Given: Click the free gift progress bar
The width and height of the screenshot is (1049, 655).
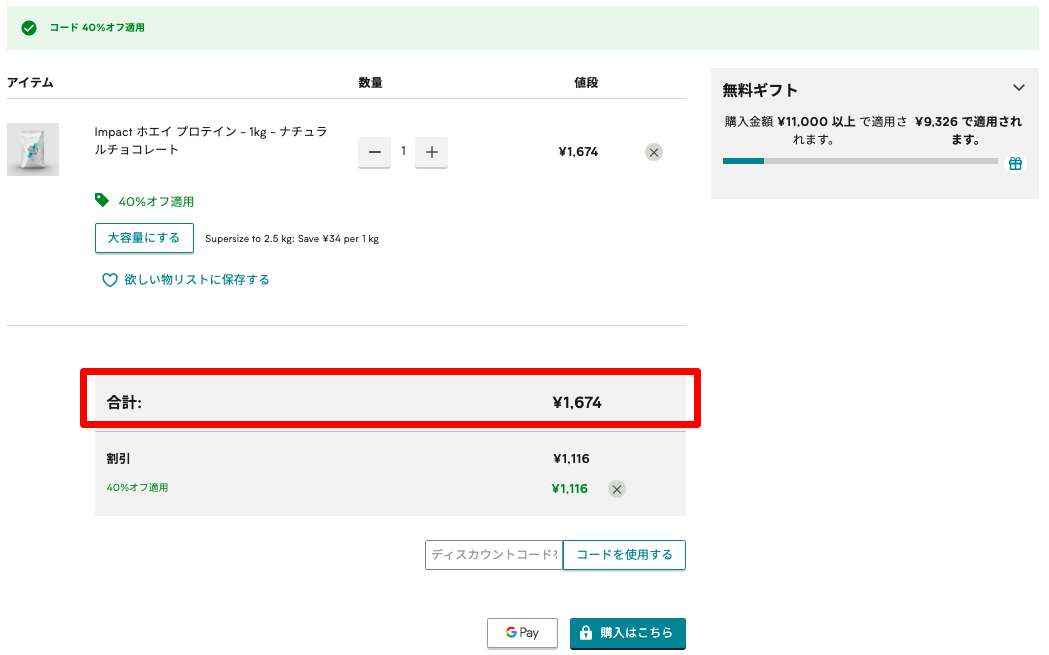Looking at the screenshot, I should tap(860, 161).
